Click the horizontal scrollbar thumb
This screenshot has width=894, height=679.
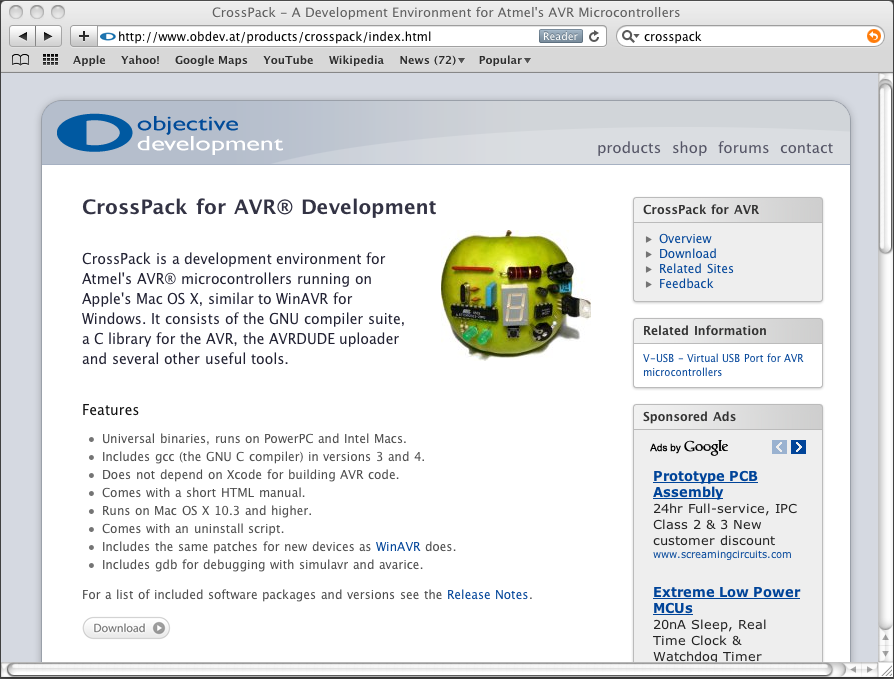(x=419, y=669)
